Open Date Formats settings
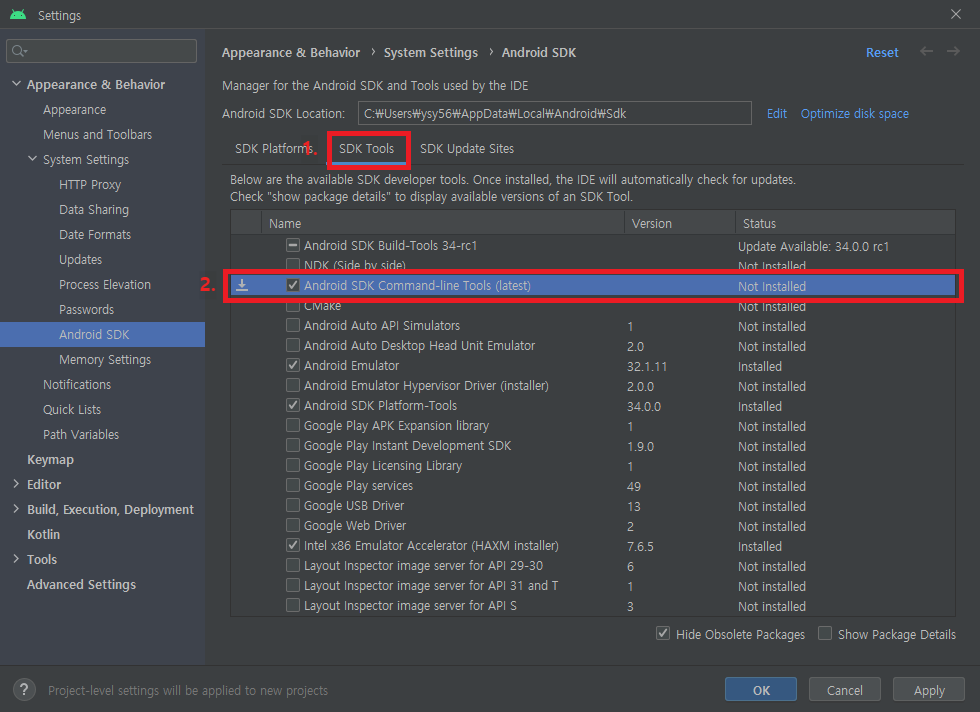The image size is (980, 712). coord(95,234)
